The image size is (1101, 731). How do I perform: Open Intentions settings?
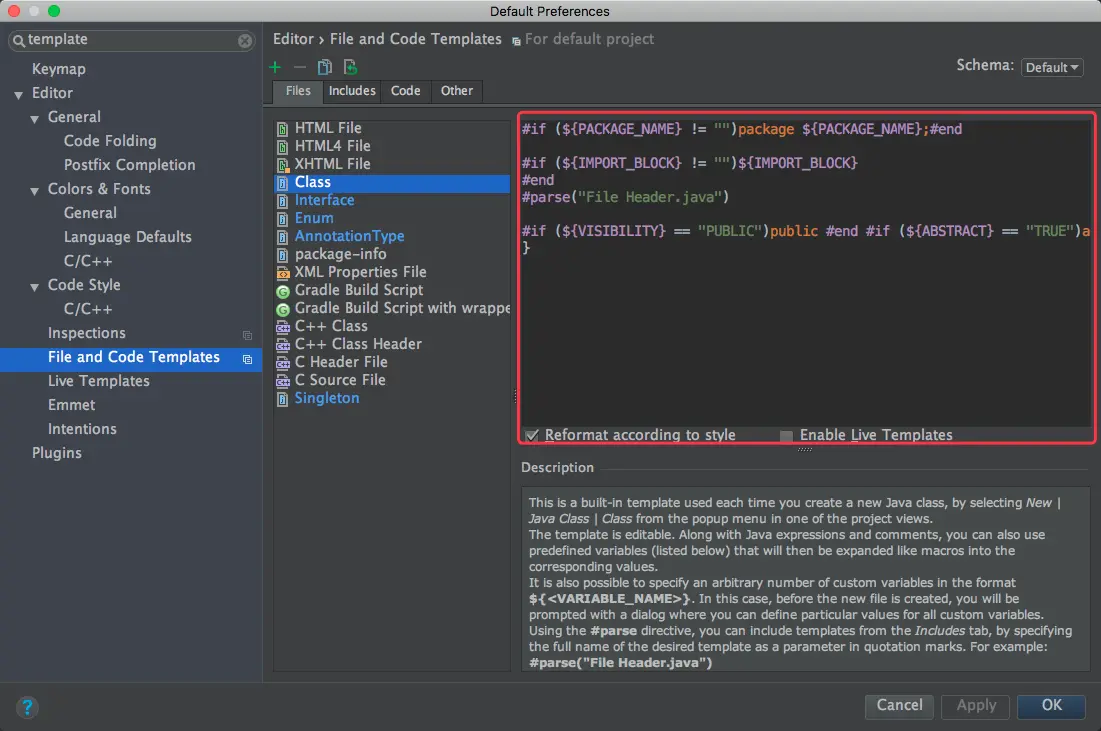pyautogui.click(x=82, y=428)
